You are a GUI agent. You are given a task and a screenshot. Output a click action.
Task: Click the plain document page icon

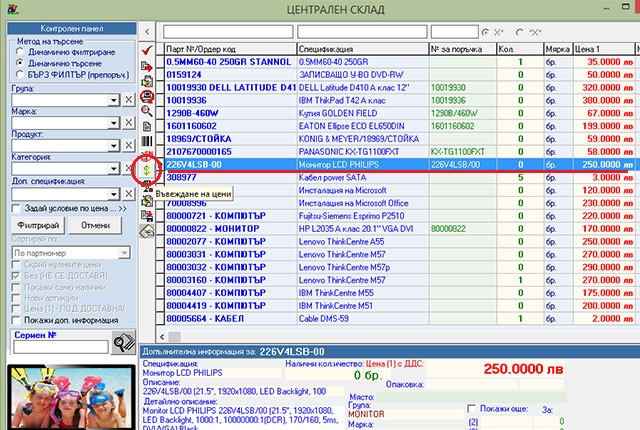(147, 126)
